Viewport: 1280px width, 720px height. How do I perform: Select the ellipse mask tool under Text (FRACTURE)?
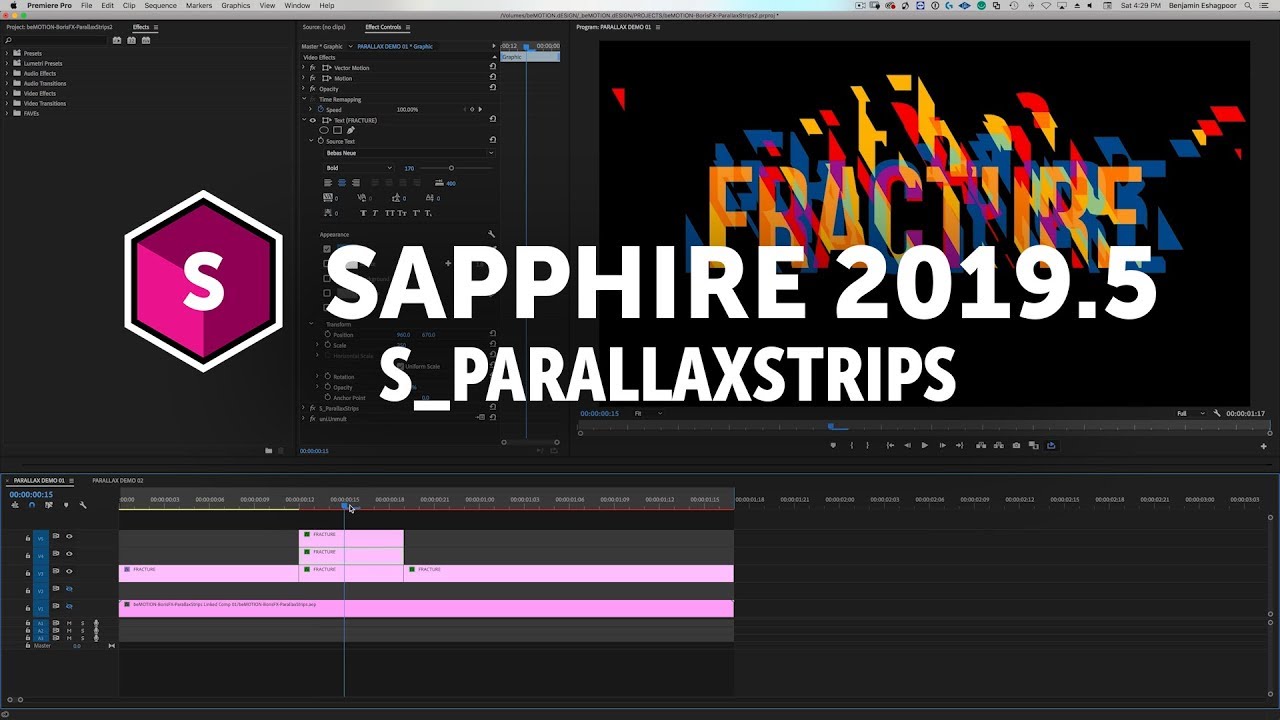(324, 130)
